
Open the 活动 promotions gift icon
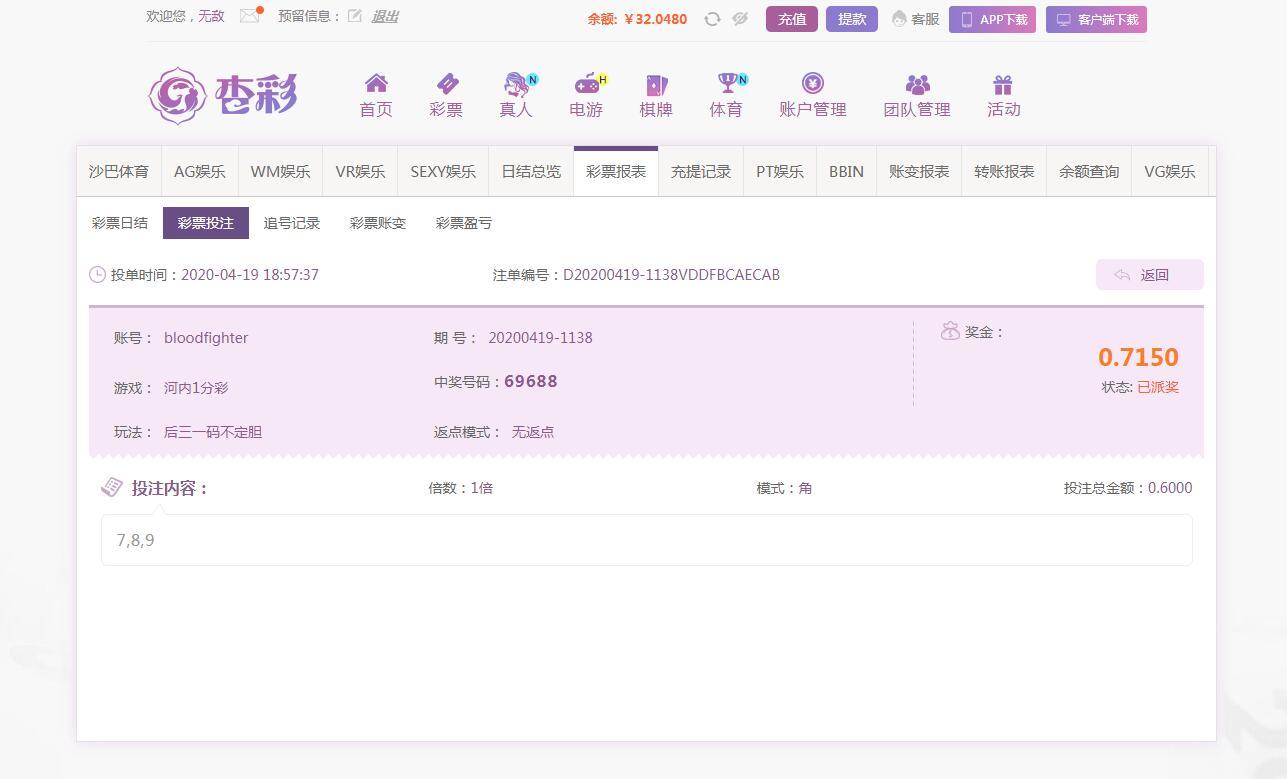1003,85
